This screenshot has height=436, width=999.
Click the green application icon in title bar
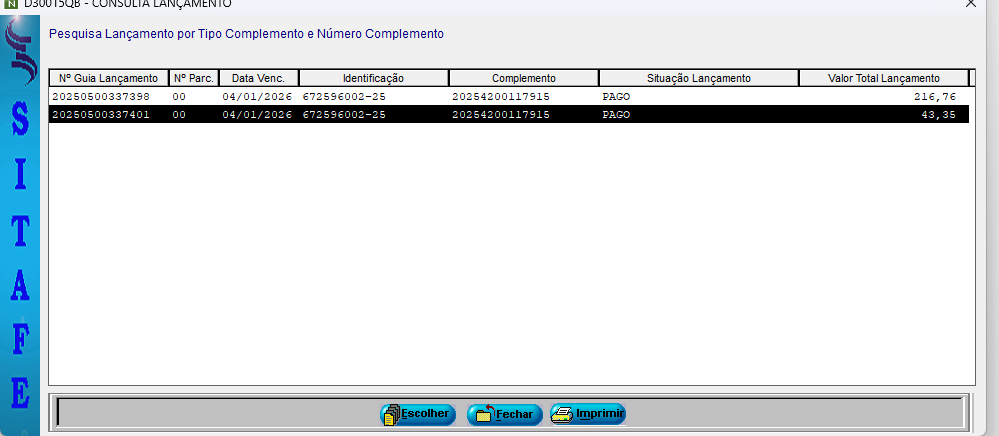coord(12,3)
